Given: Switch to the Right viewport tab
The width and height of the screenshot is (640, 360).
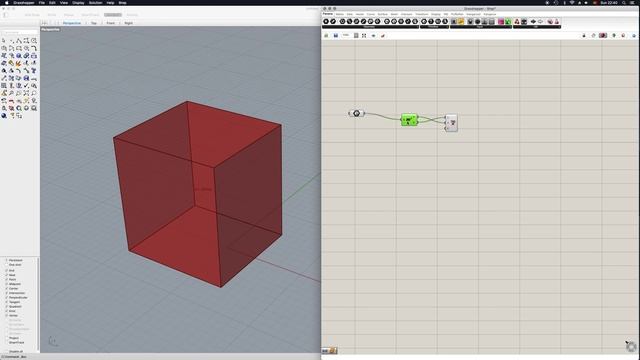Looking at the screenshot, I should pos(129,23).
